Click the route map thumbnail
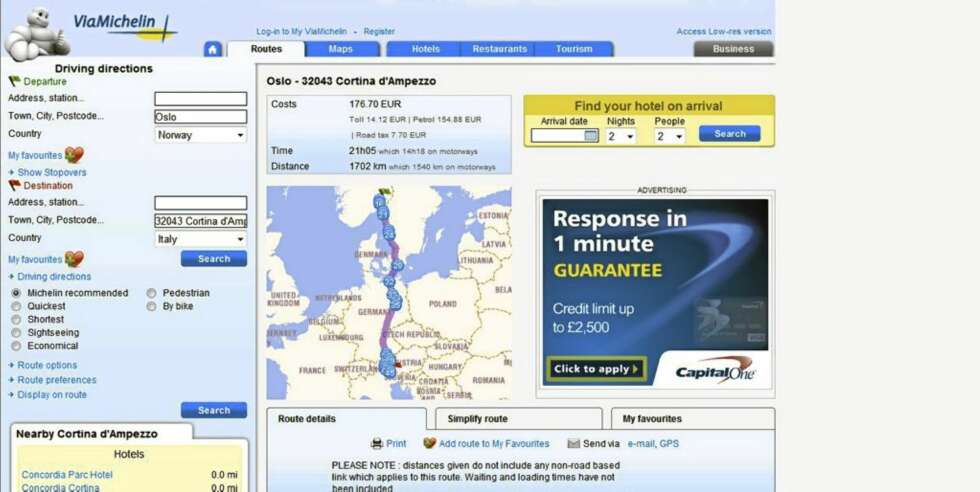This screenshot has height=492, width=980. tap(389, 293)
